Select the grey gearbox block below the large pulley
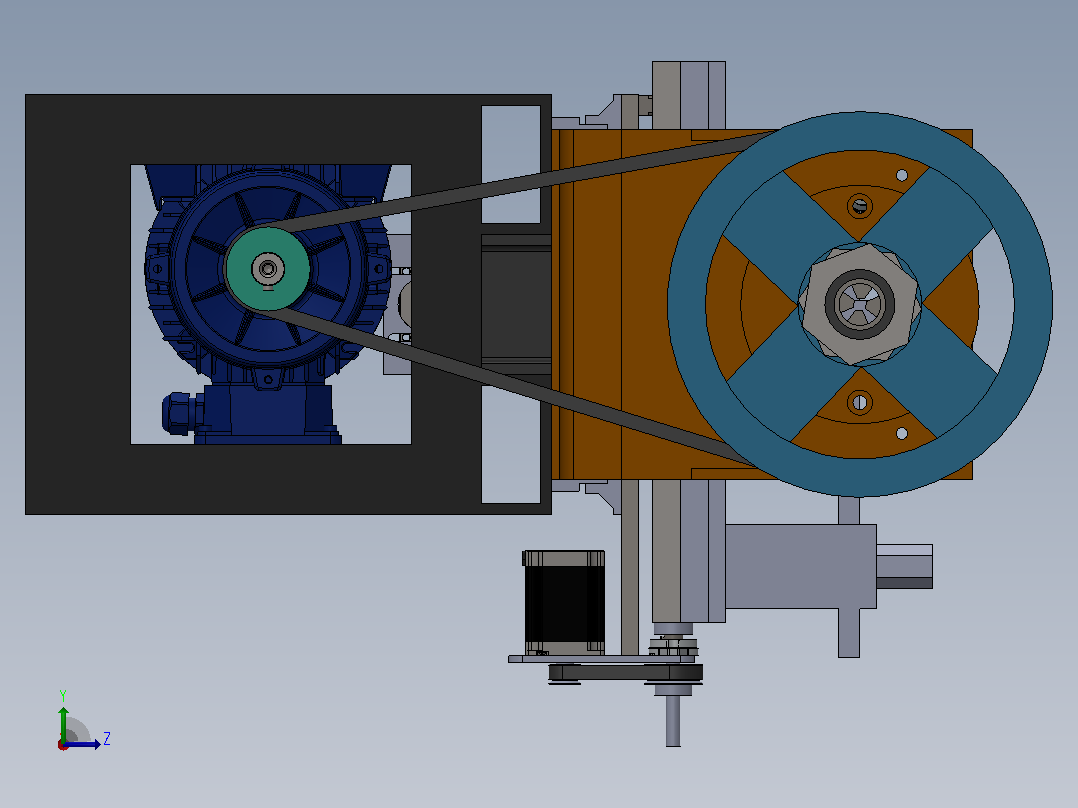The width and height of the screenshot is (1078, 808). point(801,567)
